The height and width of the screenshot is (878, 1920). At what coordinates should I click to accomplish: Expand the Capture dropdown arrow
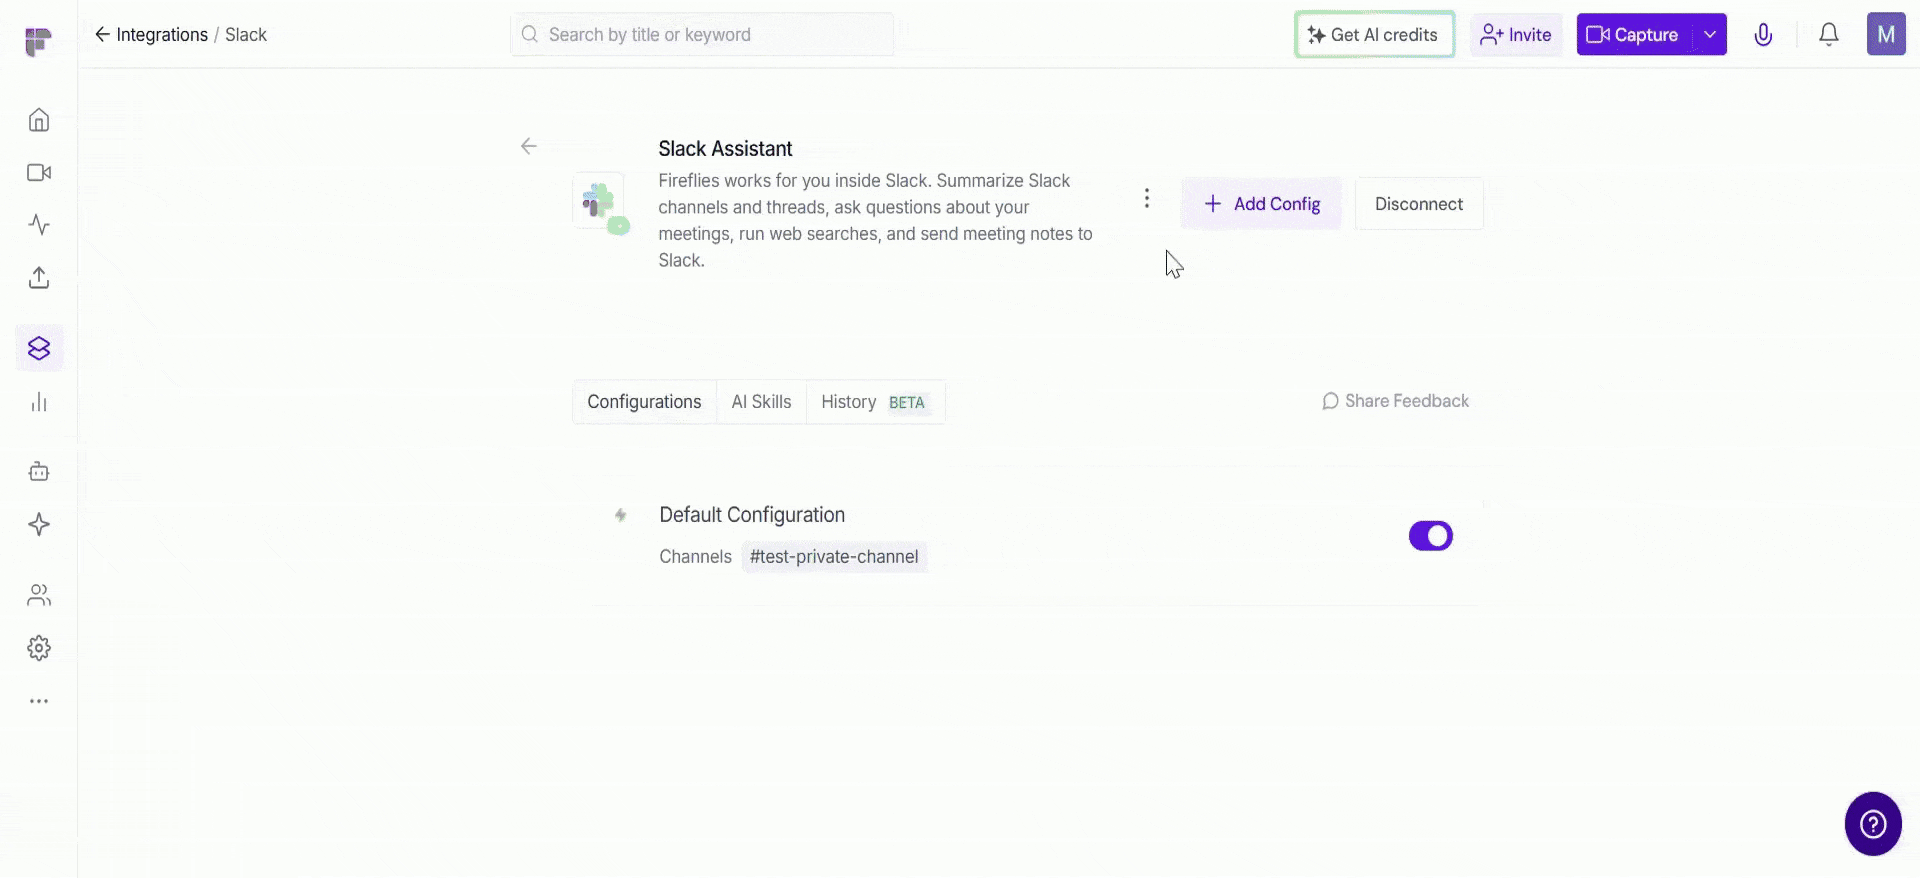pos(1710,35)
